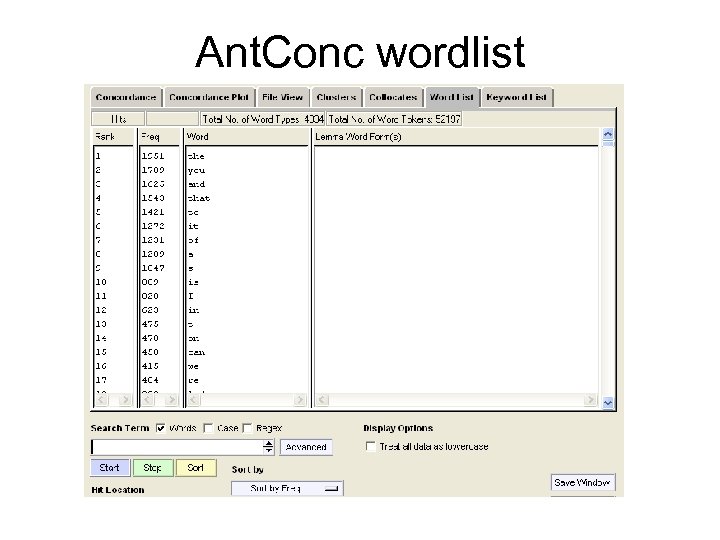Image resolution: width=720 pixels, height=540 pixels.
Task: Switch to the Concordance tab
Action: 126,97
